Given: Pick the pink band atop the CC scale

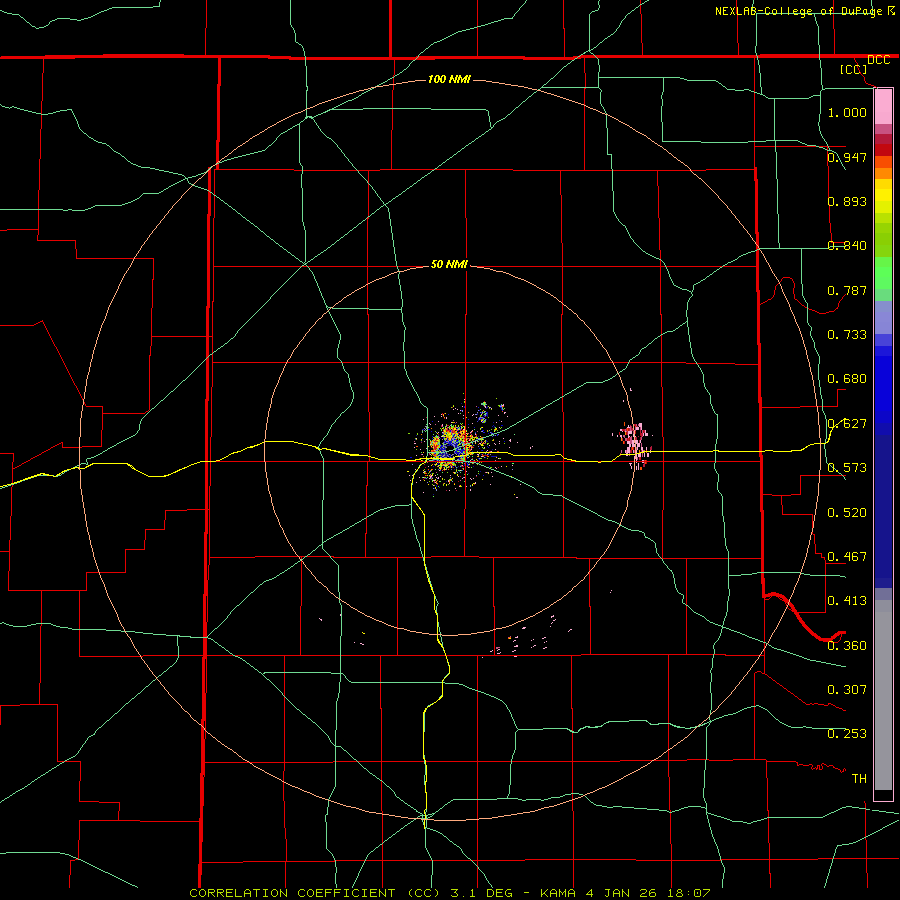Looking at the screenshot, I should coord(883,107).
